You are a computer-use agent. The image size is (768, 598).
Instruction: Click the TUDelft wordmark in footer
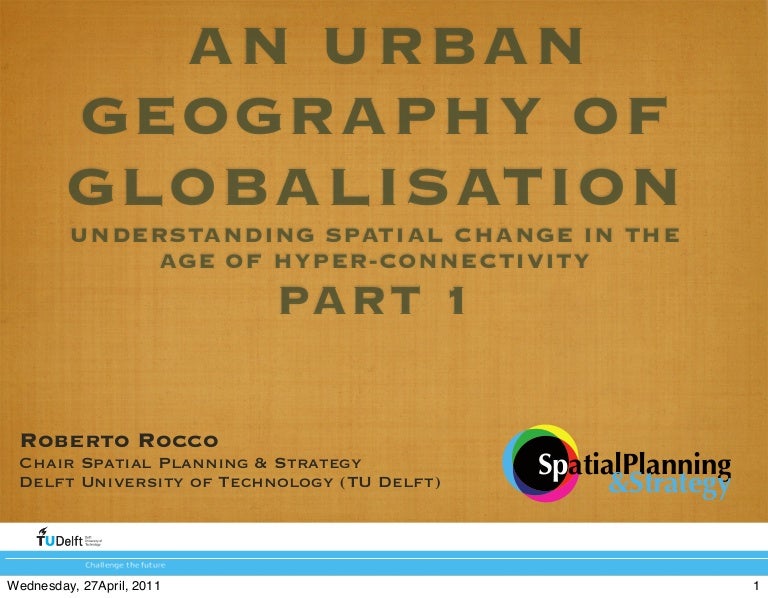[x=59, y=541]
